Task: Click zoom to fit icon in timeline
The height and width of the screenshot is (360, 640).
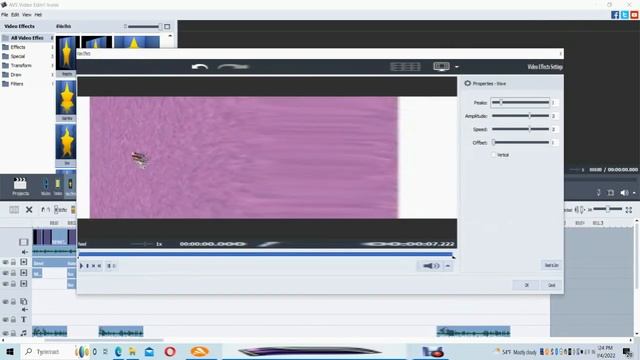Action: 629,210
